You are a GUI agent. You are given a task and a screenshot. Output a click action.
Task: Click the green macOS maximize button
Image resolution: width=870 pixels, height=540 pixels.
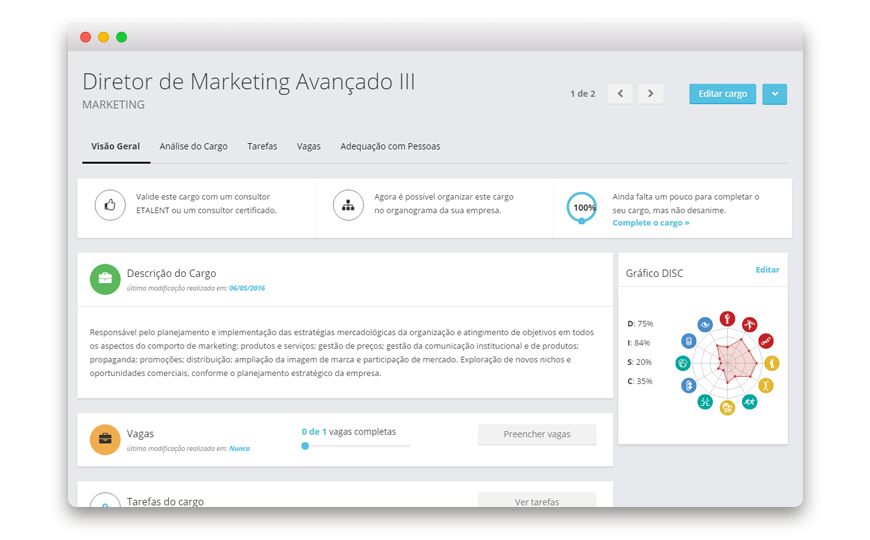point(122,37)
